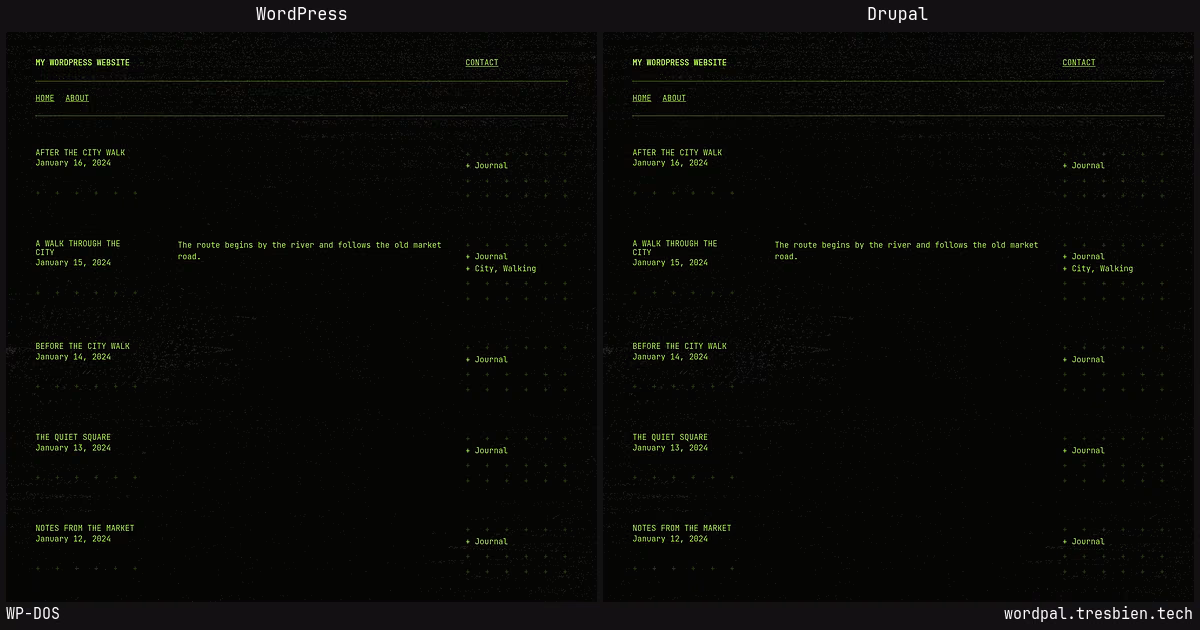Click January 16, 2024 date in the Drupal pane
The image size is (1200, 630).
670,162
